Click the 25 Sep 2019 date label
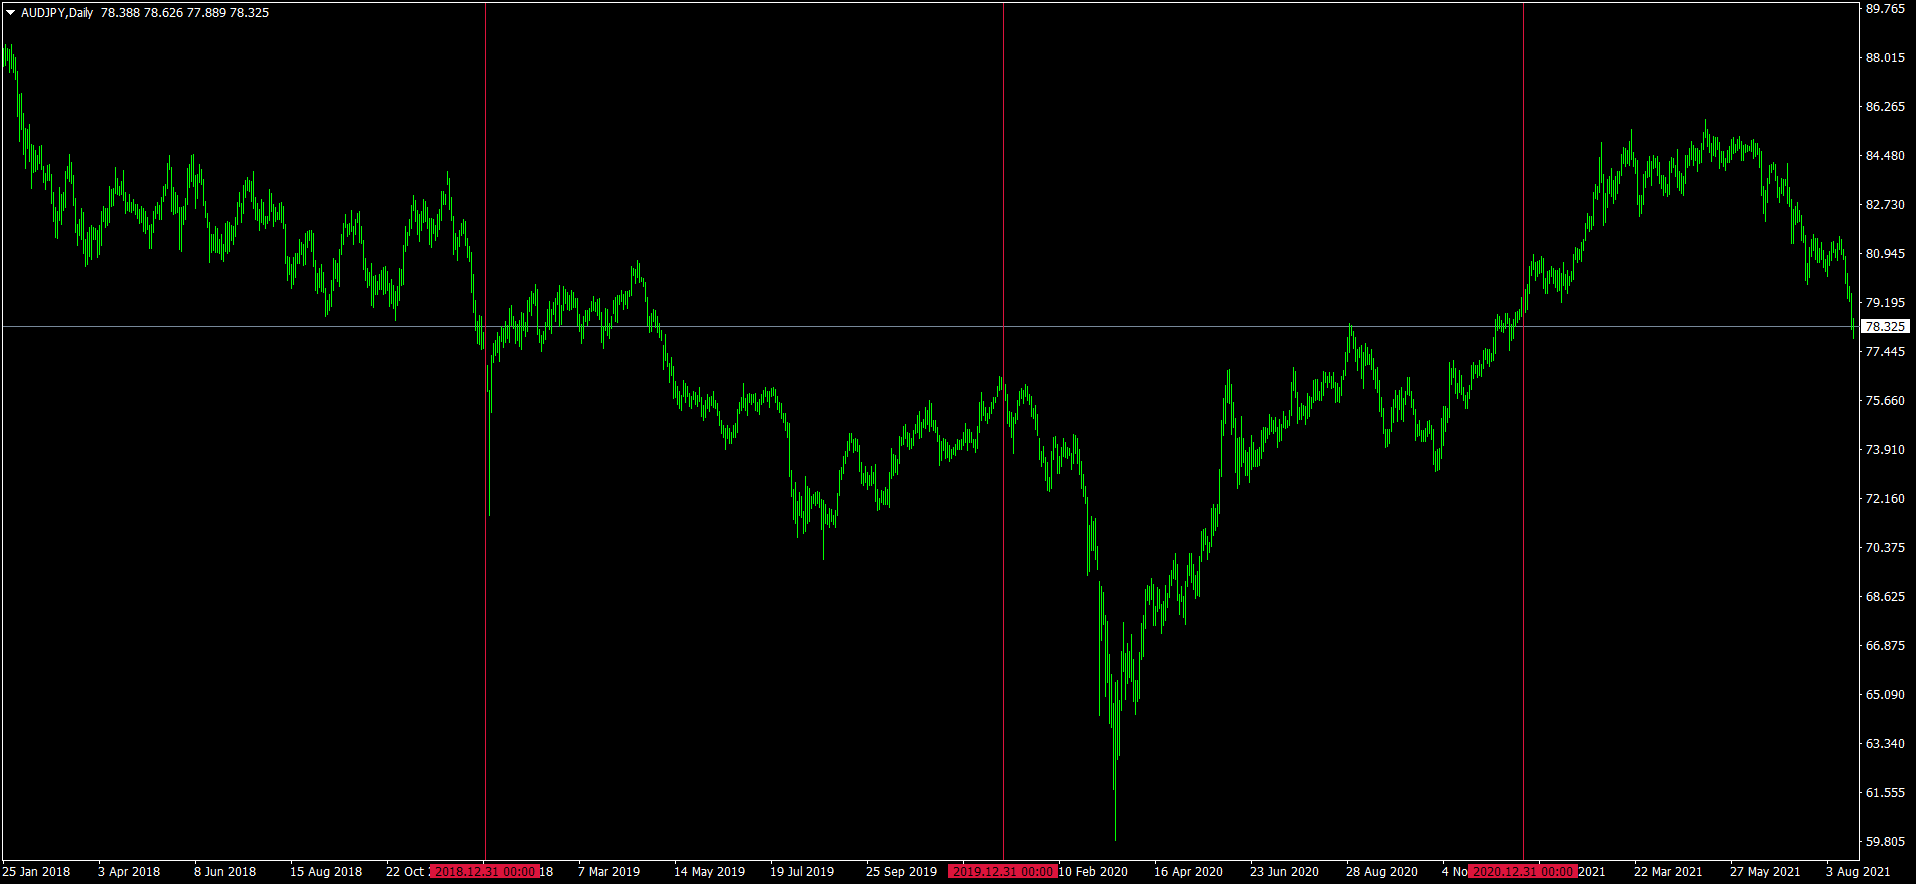Image resolution: width=1916 pixels, height=884 pixels. (x=901, y=872)
